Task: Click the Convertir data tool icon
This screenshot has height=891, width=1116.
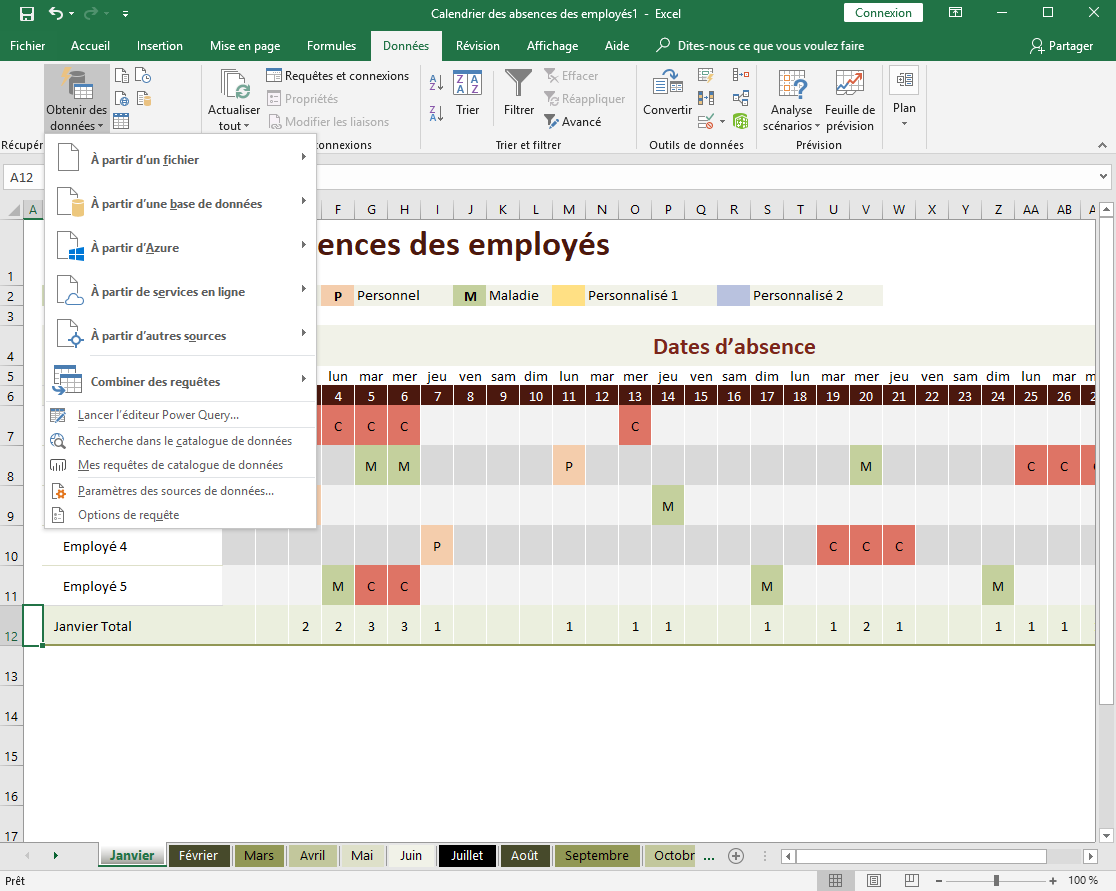Action: coord(667,86)
